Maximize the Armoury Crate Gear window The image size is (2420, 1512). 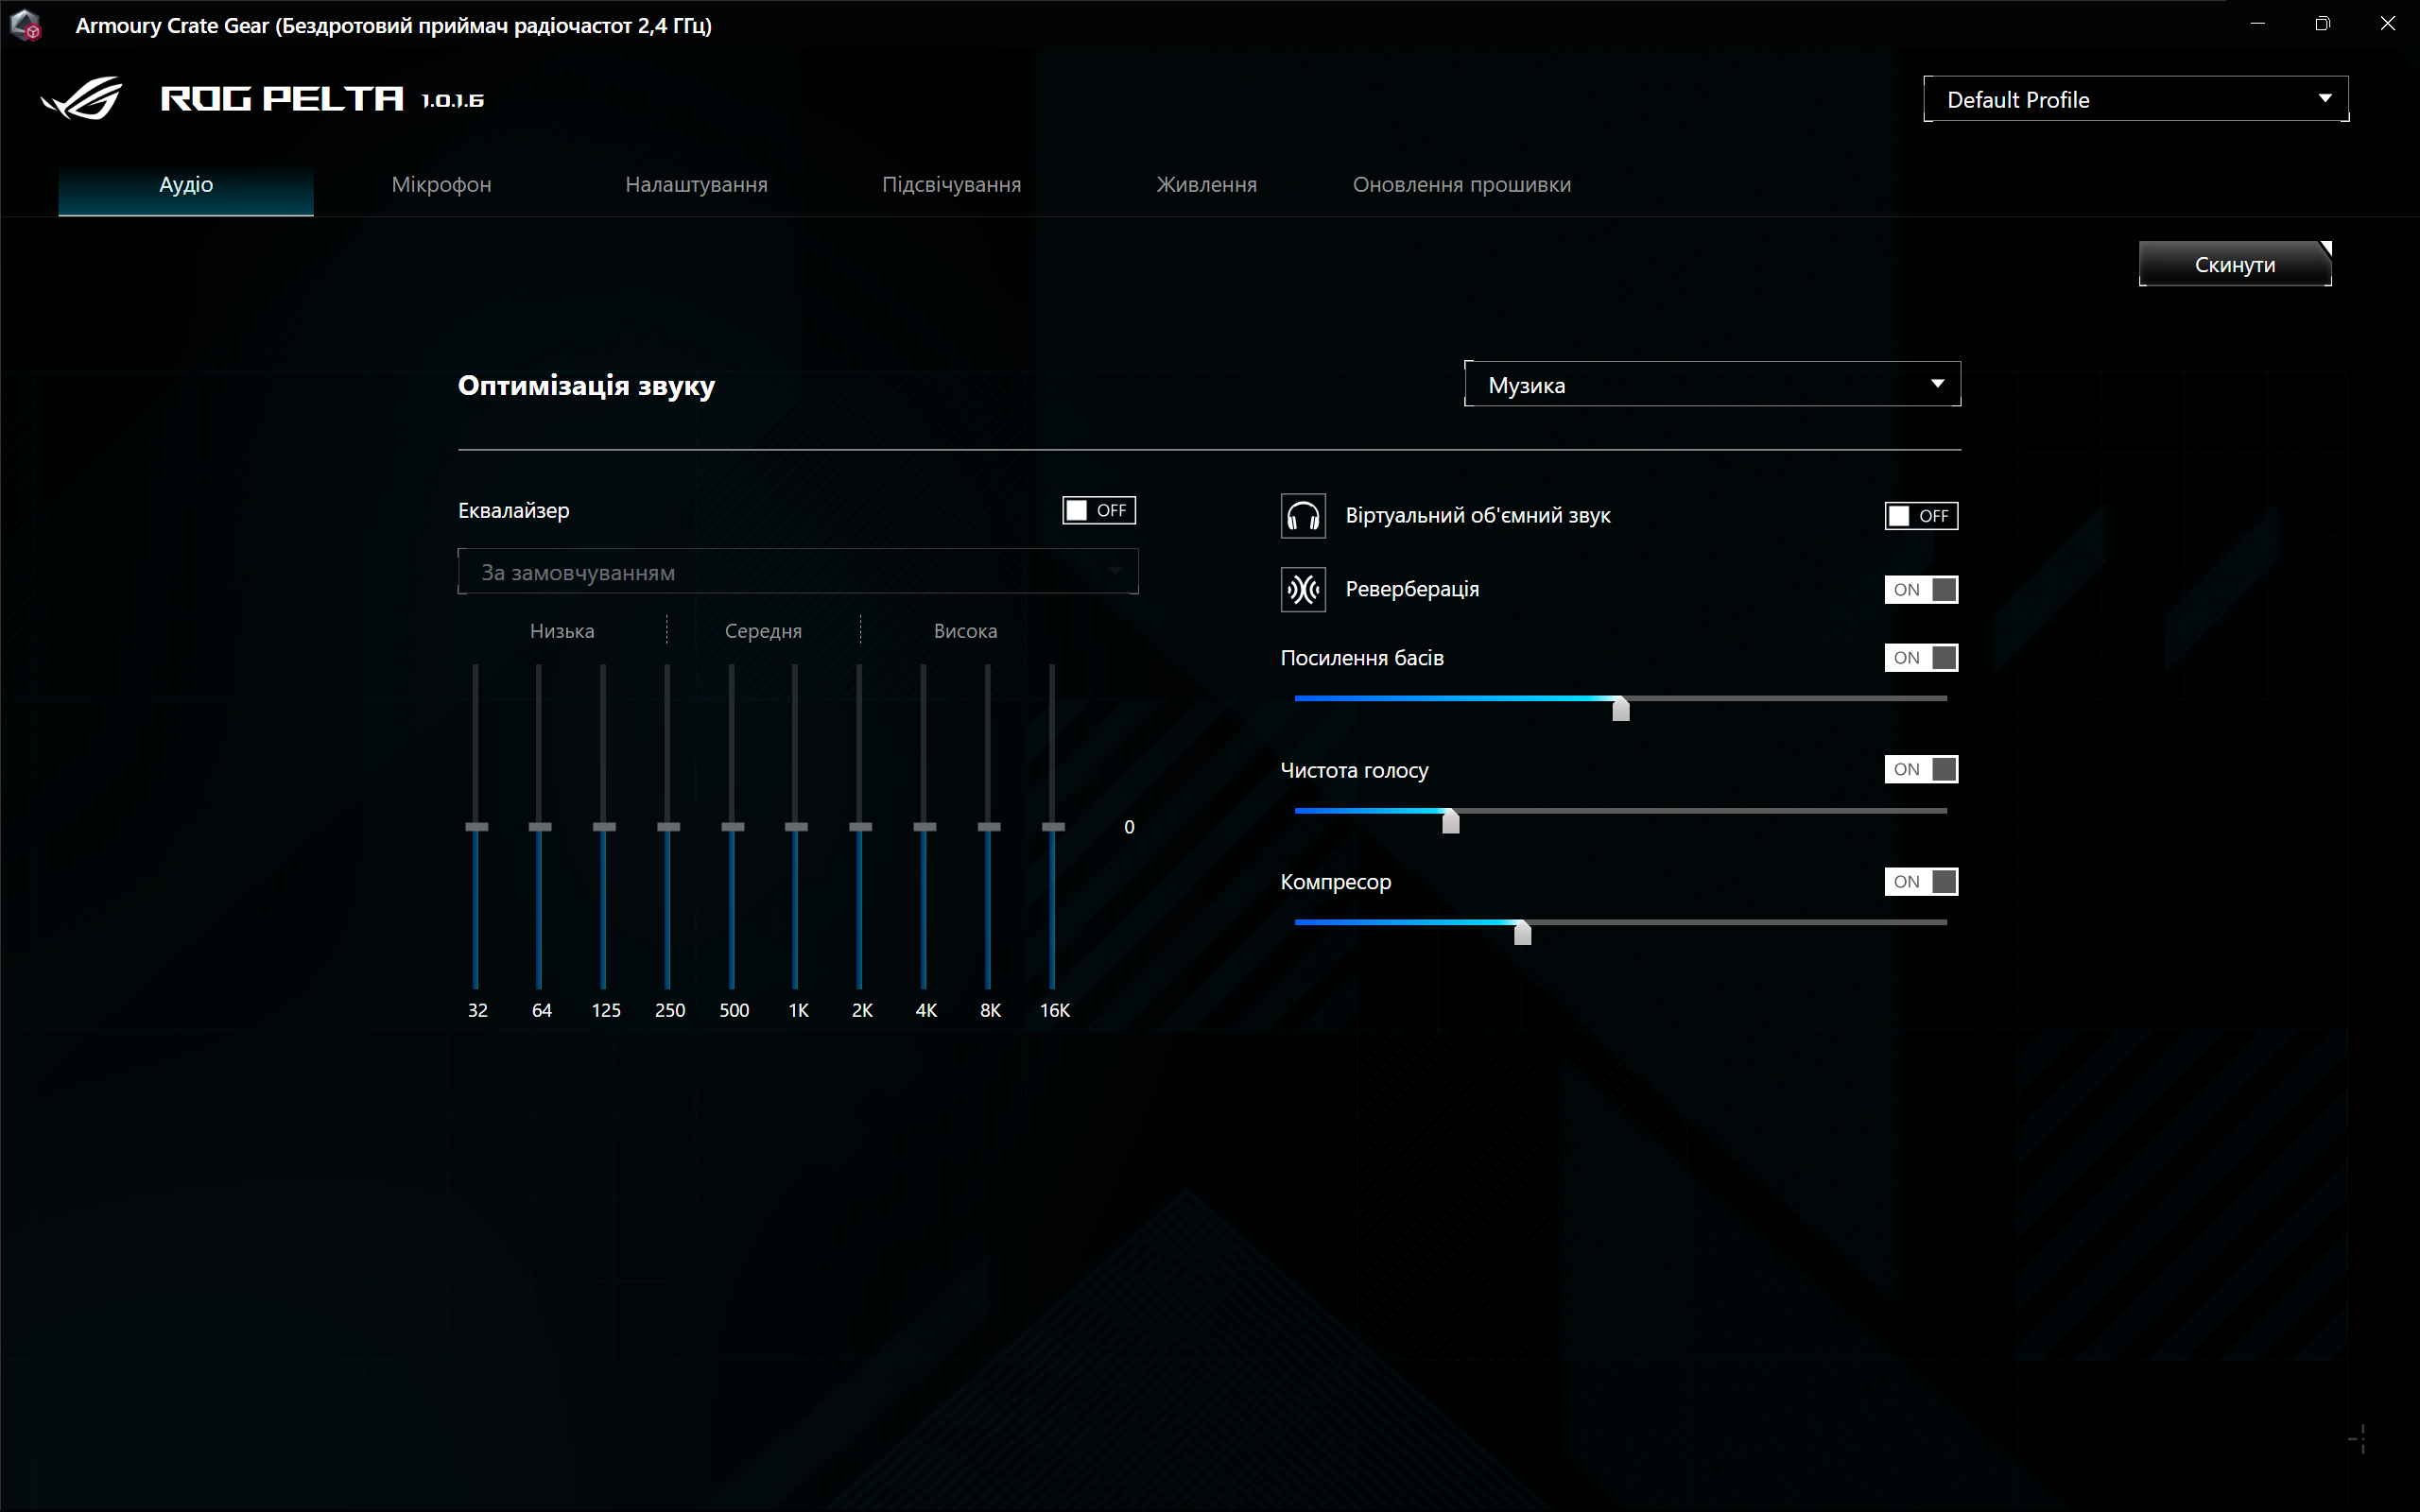2323,24
